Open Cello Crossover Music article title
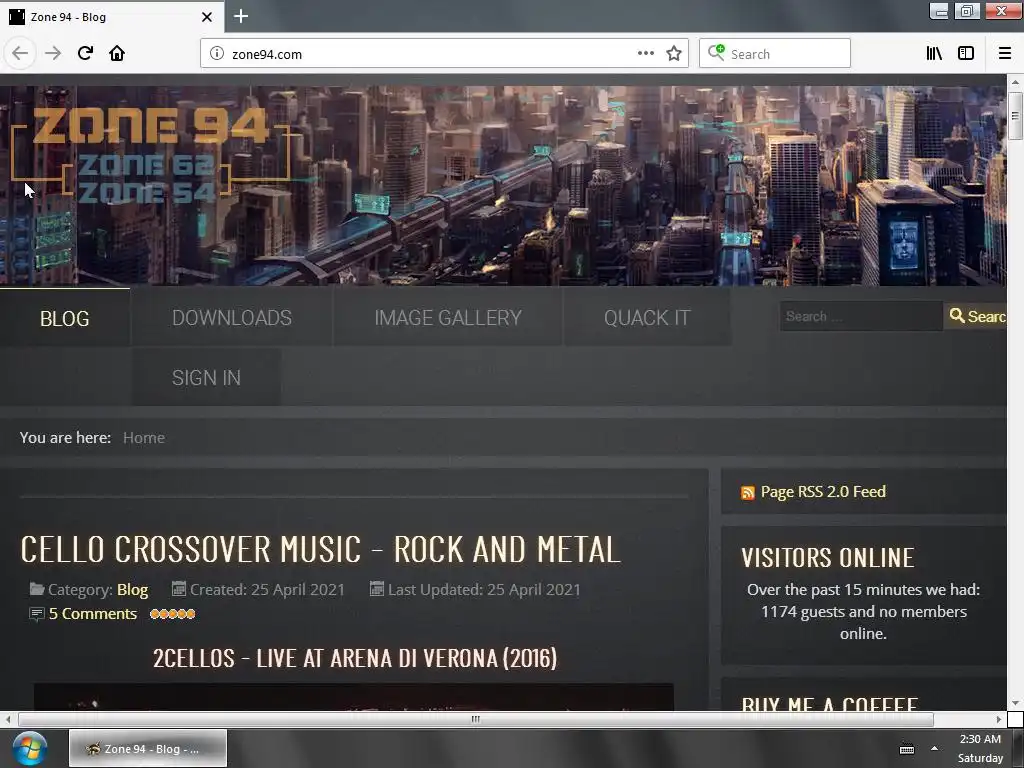The width and height of the screenshot is (1024, 768). click(x=320, y=549)
